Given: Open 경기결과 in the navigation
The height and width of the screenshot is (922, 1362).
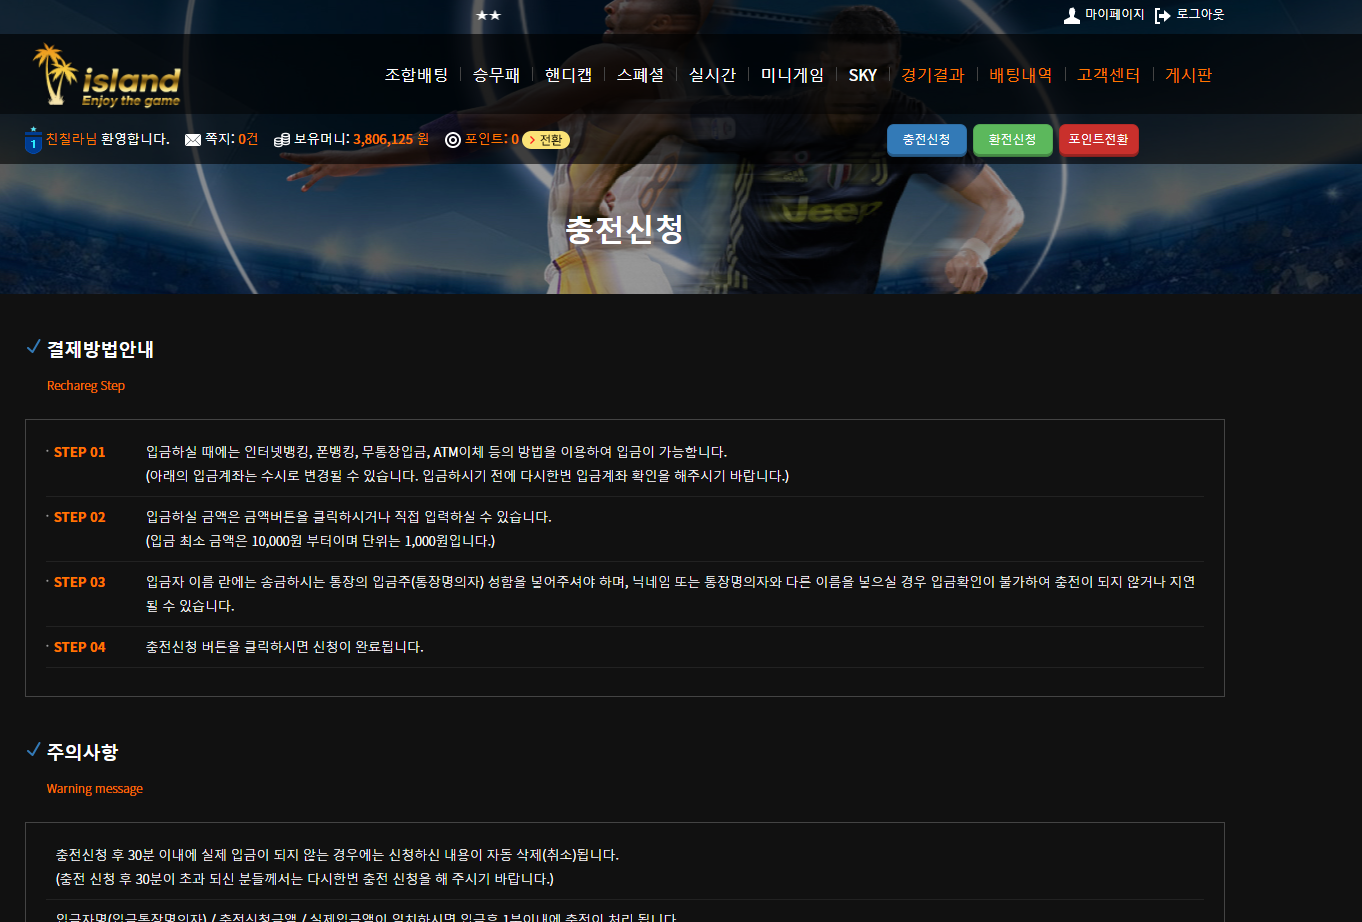Looking at the screenshot, I should point(932,75).
